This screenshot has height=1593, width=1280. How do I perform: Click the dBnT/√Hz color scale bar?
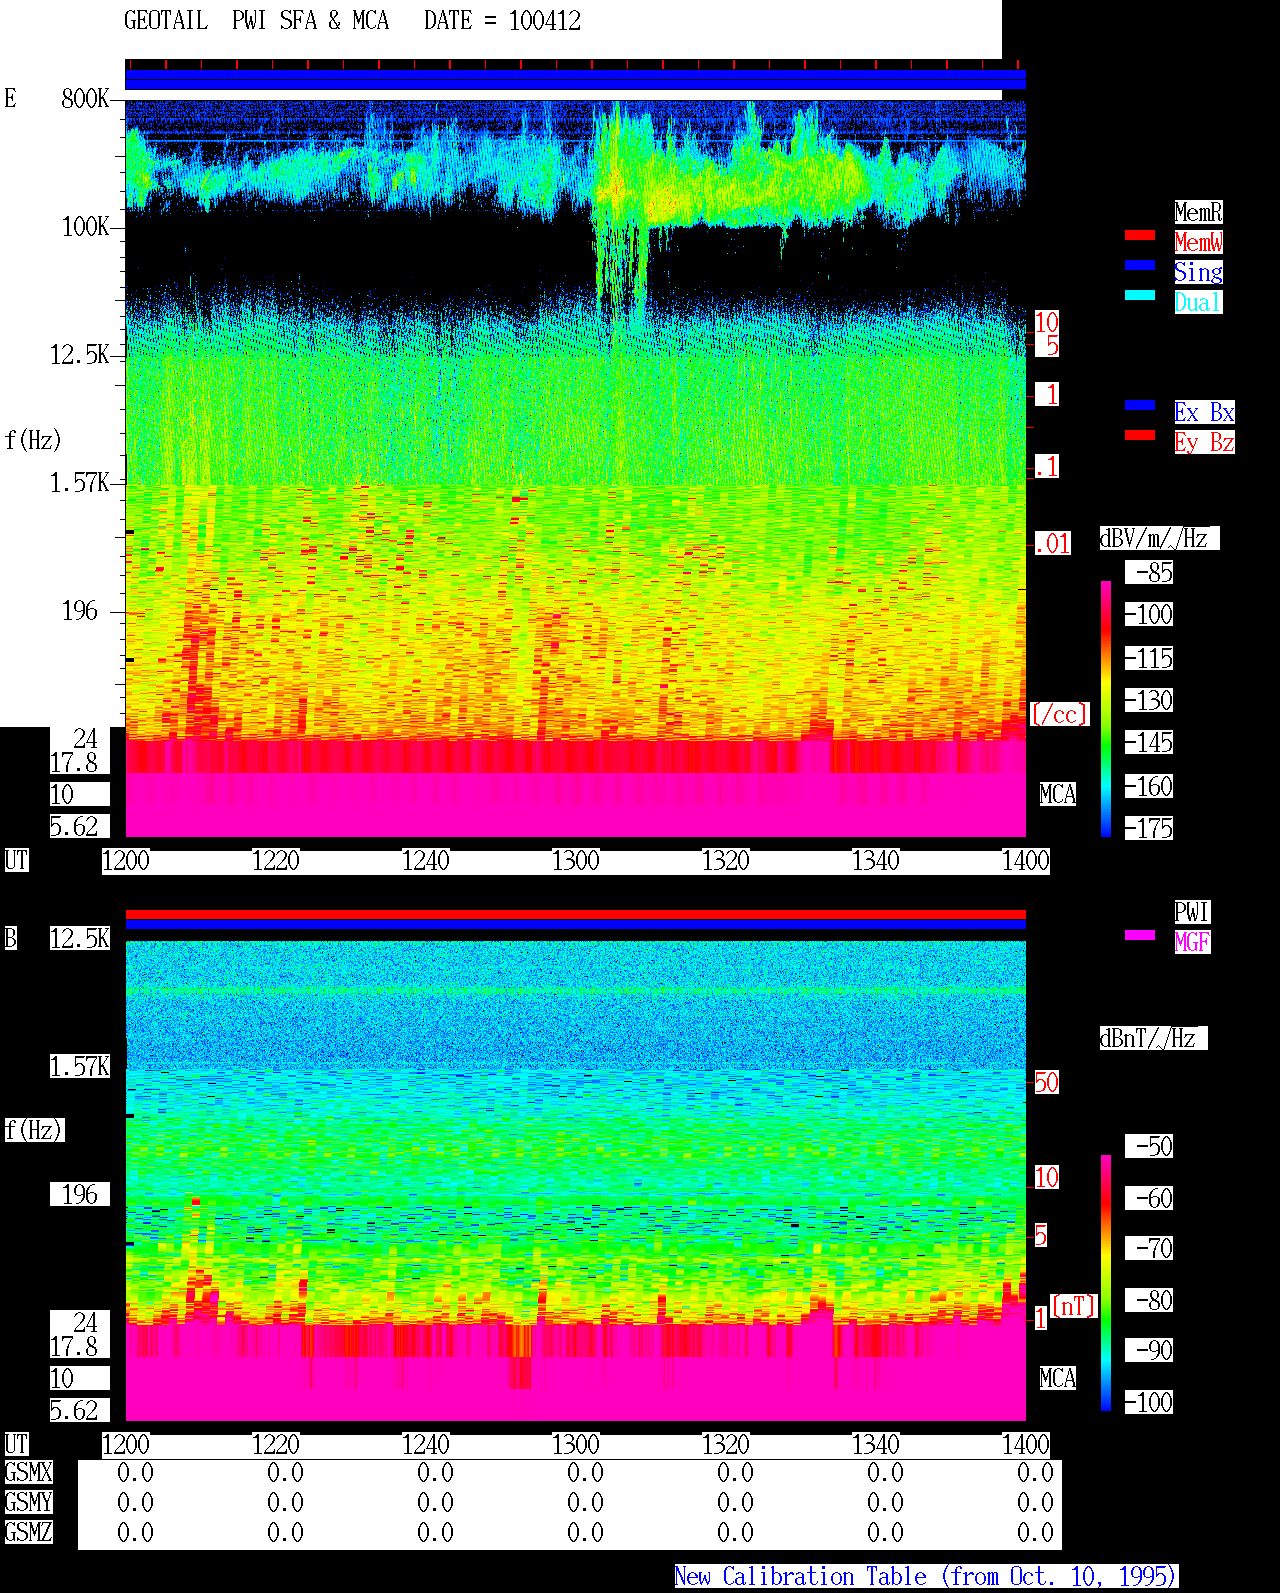[1106, 1283]
